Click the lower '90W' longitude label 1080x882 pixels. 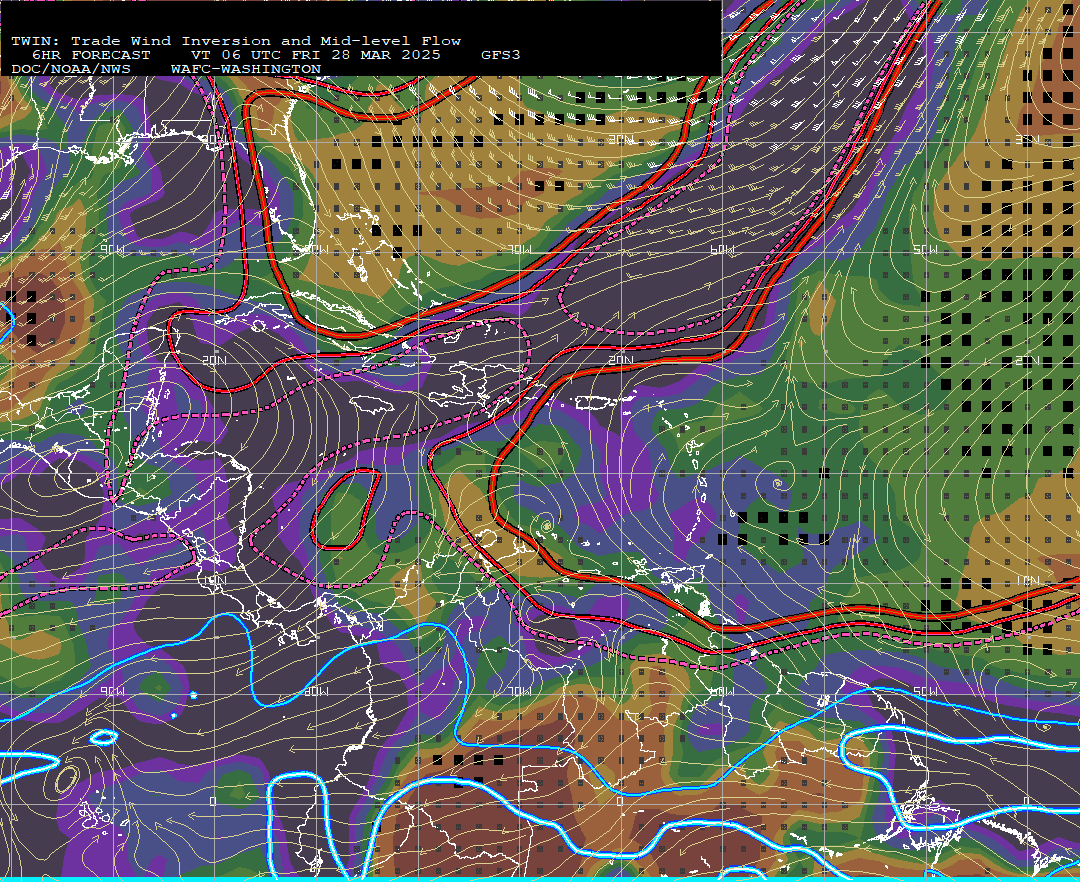pyautogui.click(x=112, y=691)
